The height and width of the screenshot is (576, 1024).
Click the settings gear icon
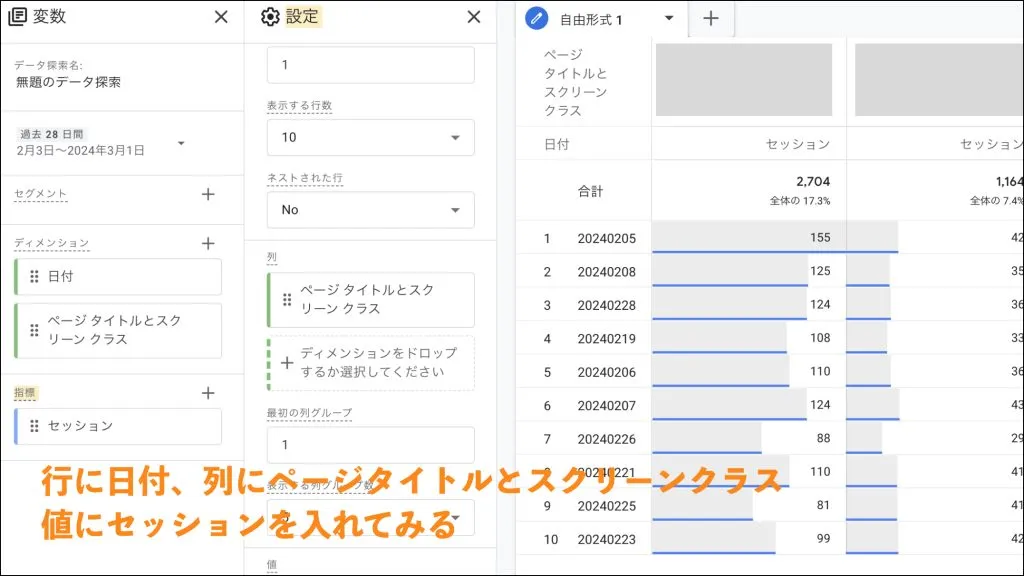[270, 17]
